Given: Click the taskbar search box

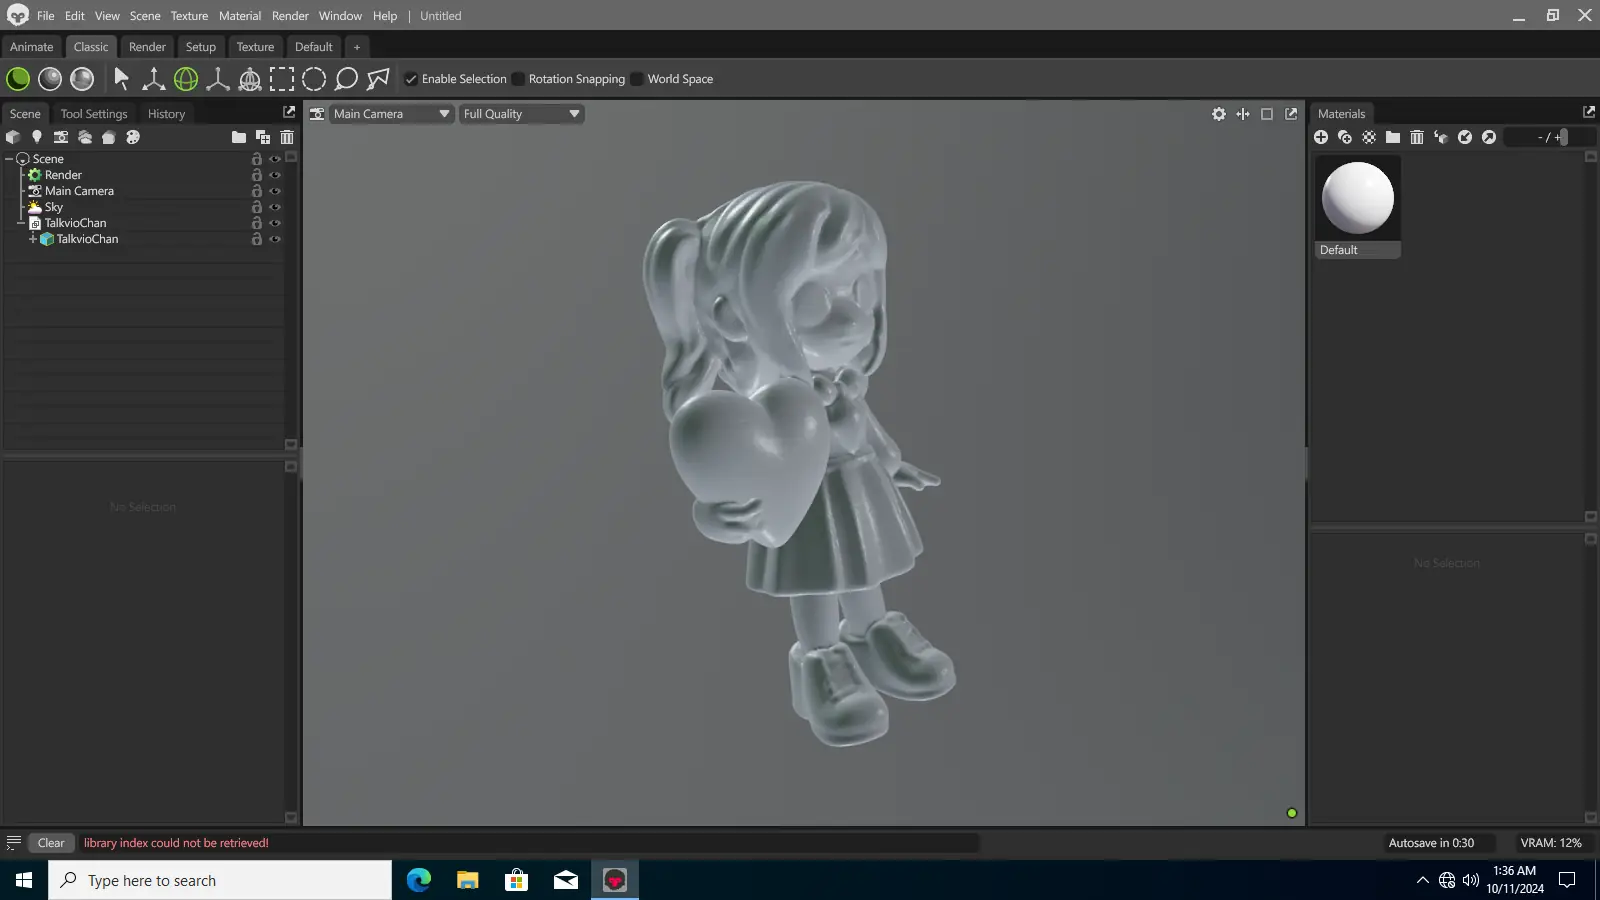Looking at the screenshot, I should (x=220, y=880).
